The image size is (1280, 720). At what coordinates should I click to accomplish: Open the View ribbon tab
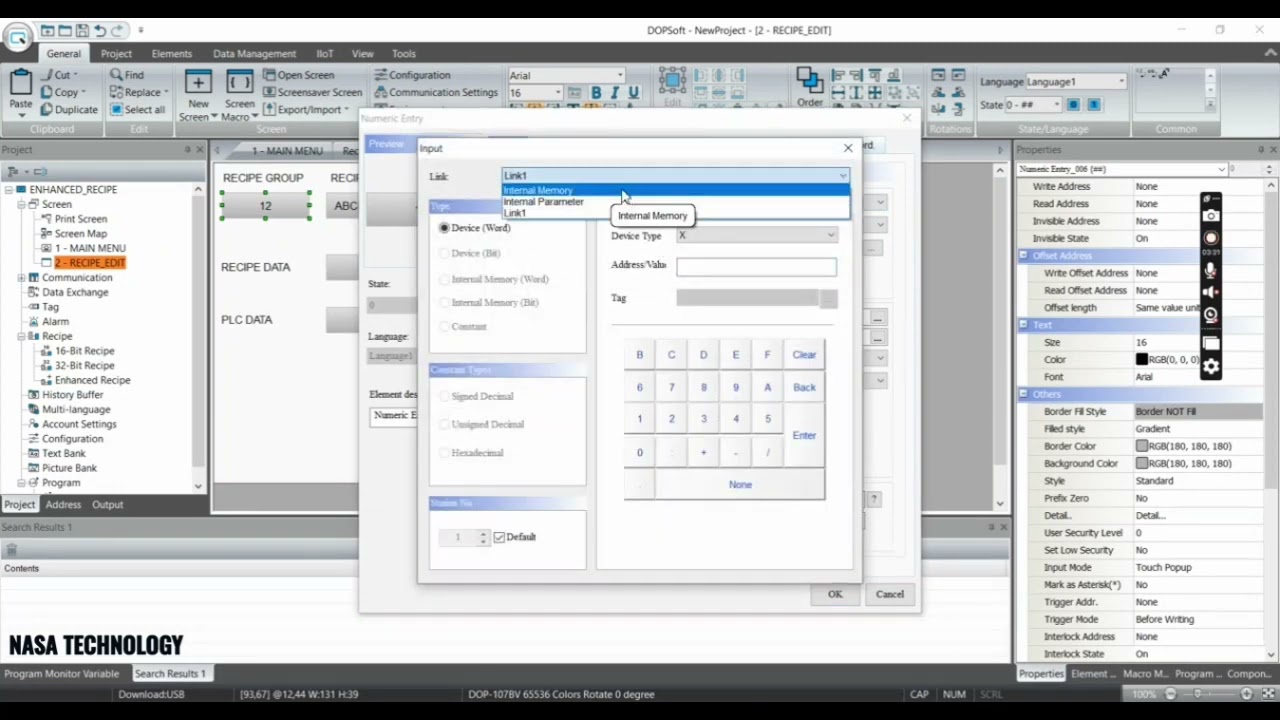pyautogui.click(x=362, y=54)
